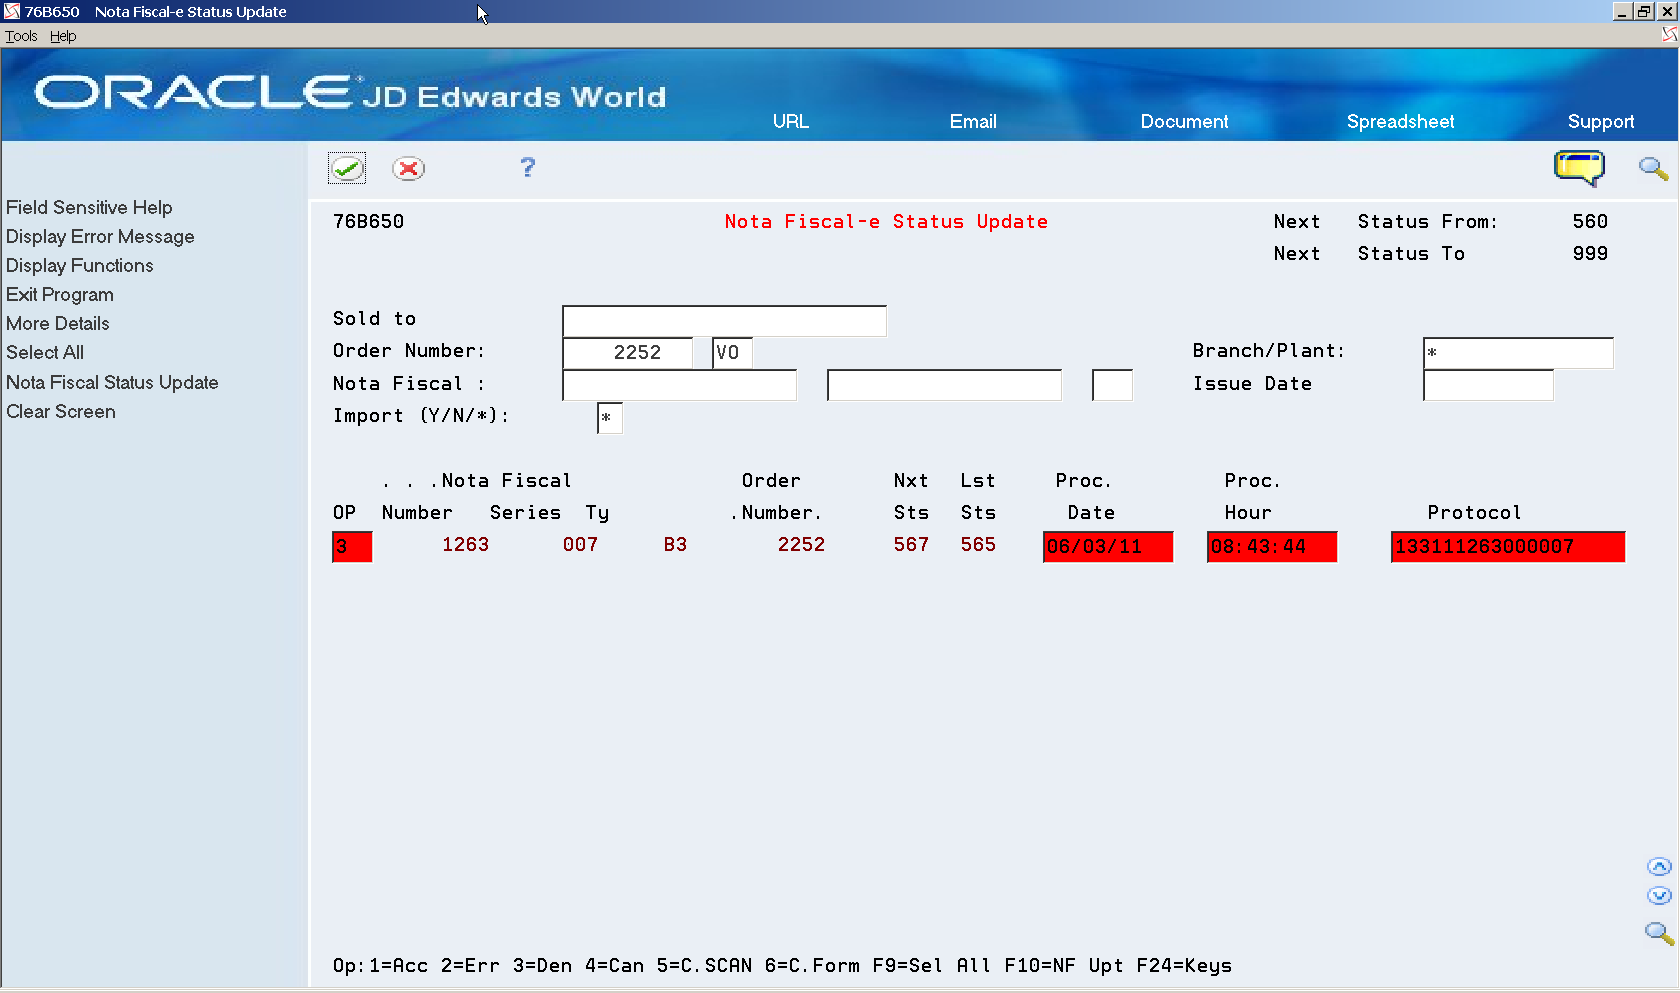Click Nota Fiscal Status Update link
Screen dimensions: 1680x993
pos(112,382)
